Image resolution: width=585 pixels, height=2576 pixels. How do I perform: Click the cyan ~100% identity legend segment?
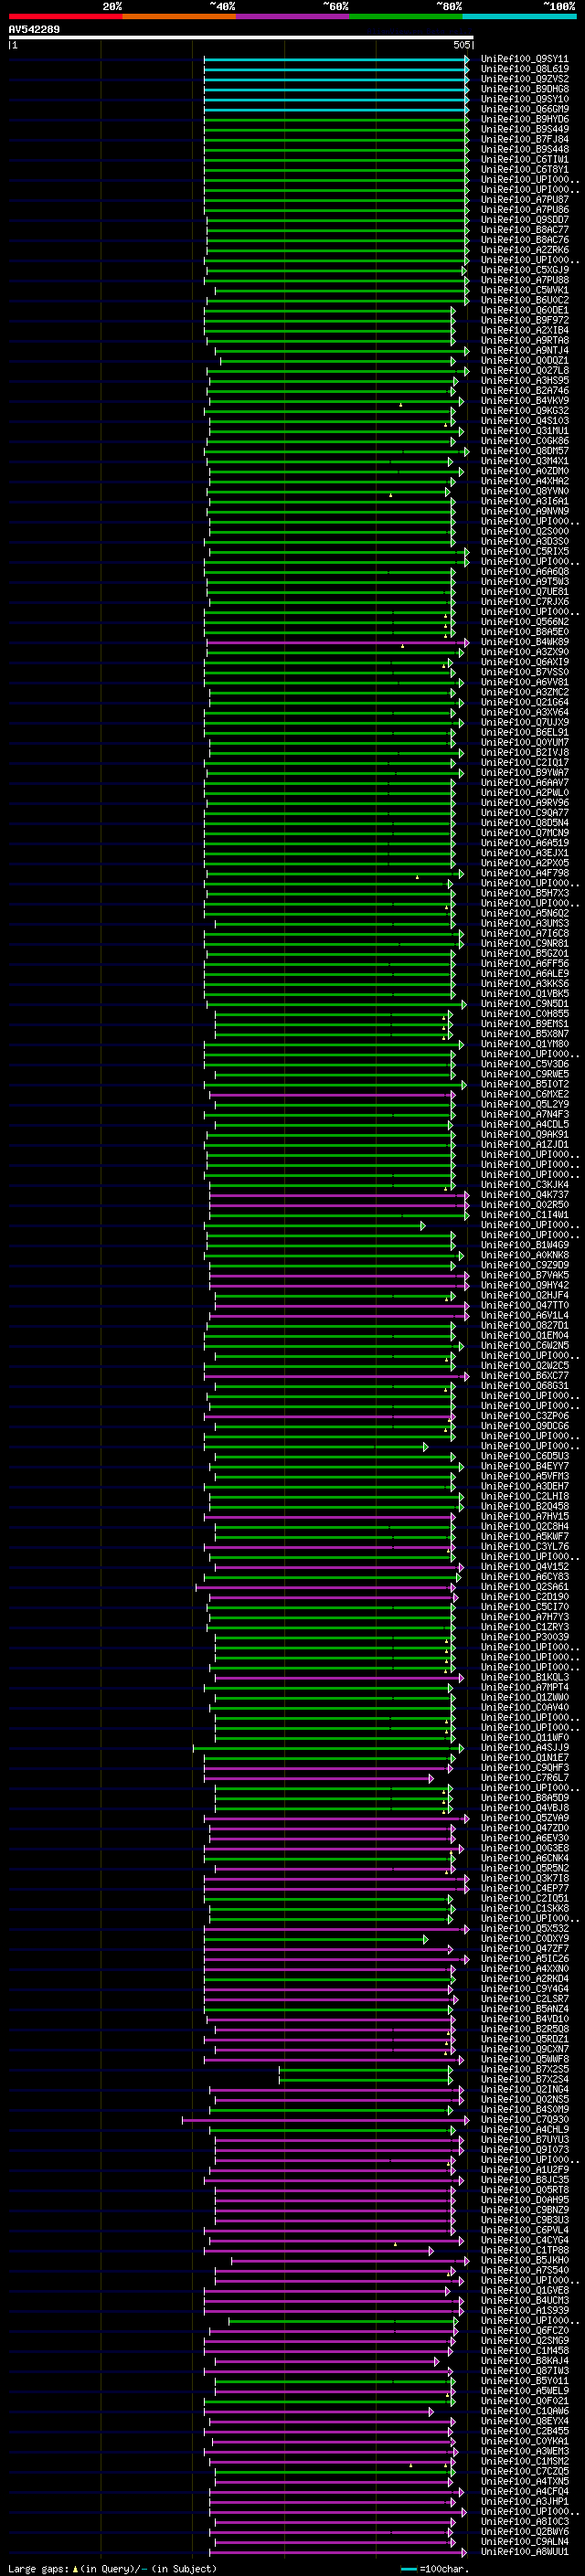click(x=518, y=17)
